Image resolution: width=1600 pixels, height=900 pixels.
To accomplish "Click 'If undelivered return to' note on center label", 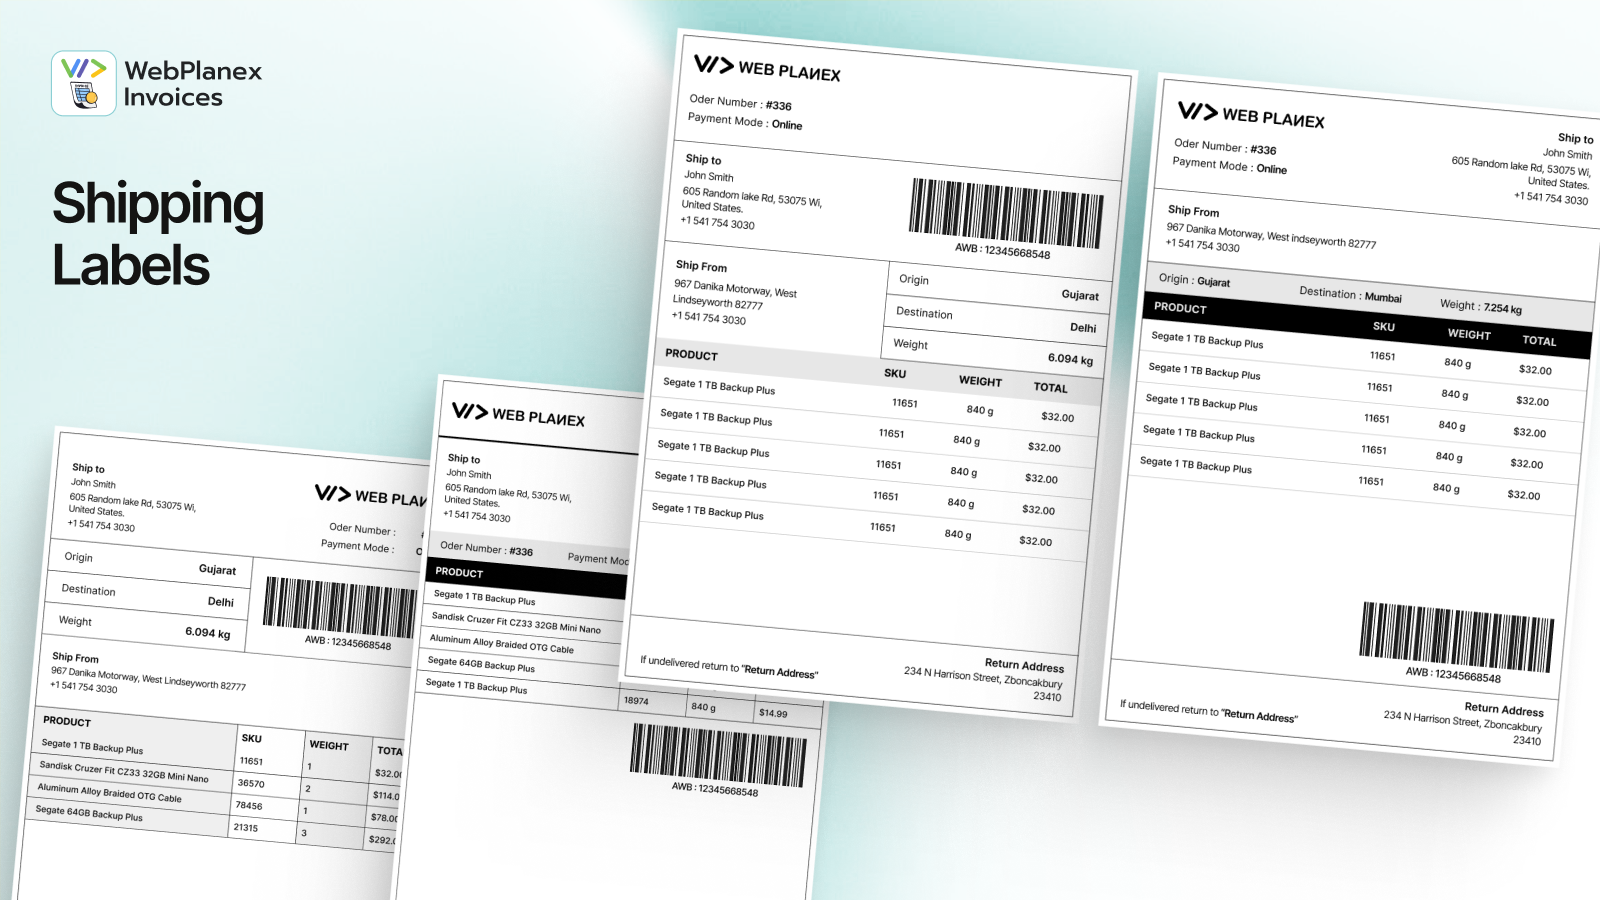I will tap(729, 667).
